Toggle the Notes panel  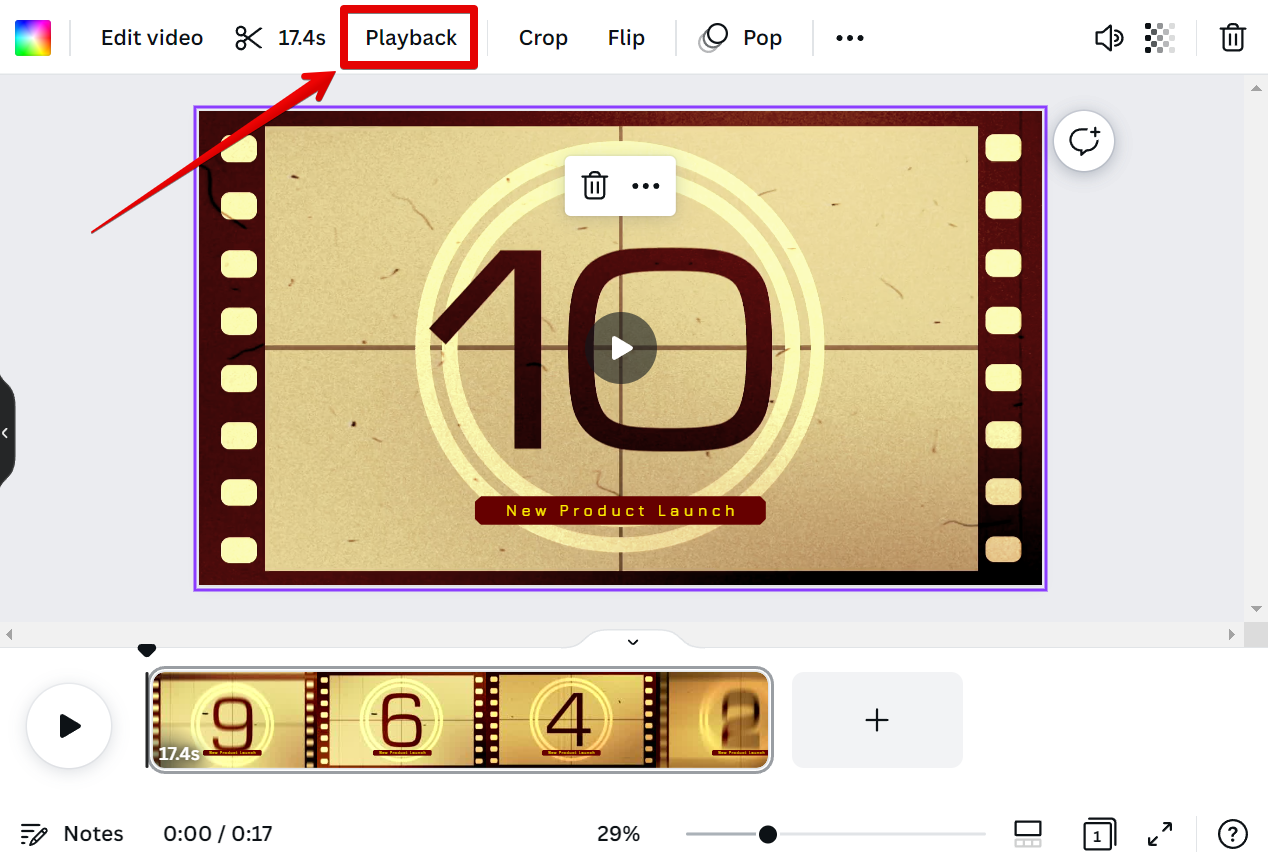73,833
